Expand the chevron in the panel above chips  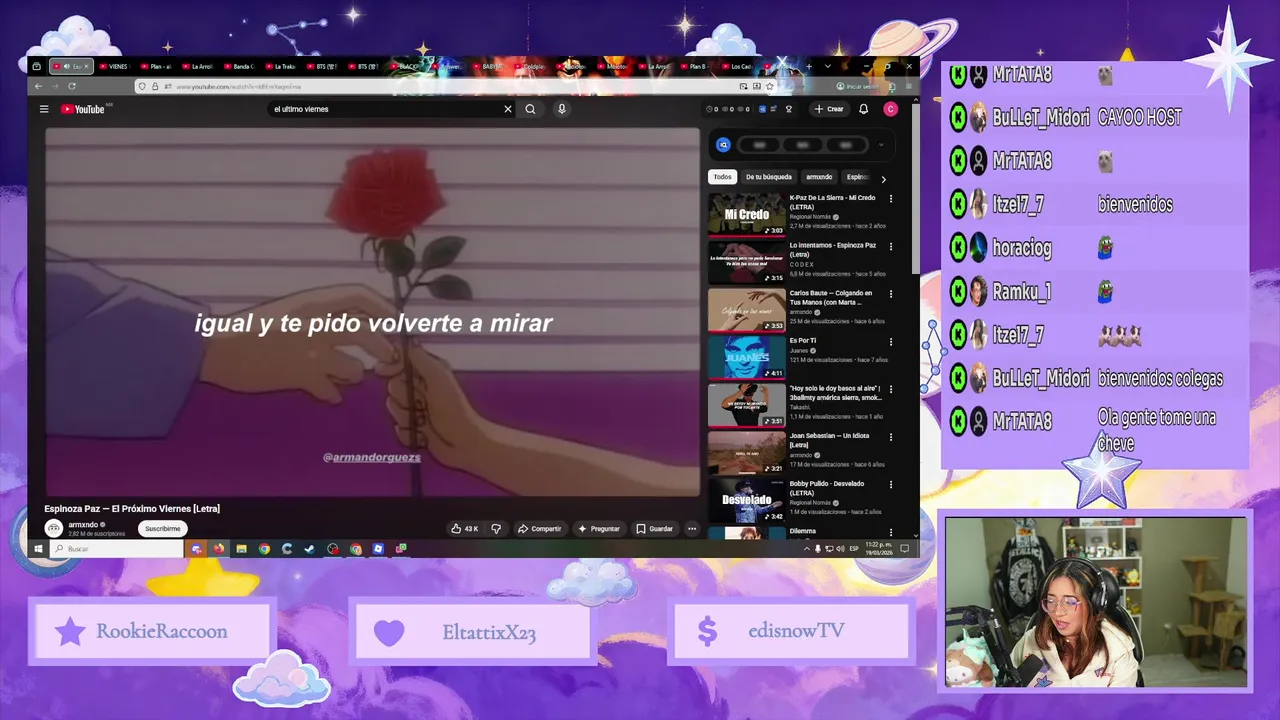881,145
